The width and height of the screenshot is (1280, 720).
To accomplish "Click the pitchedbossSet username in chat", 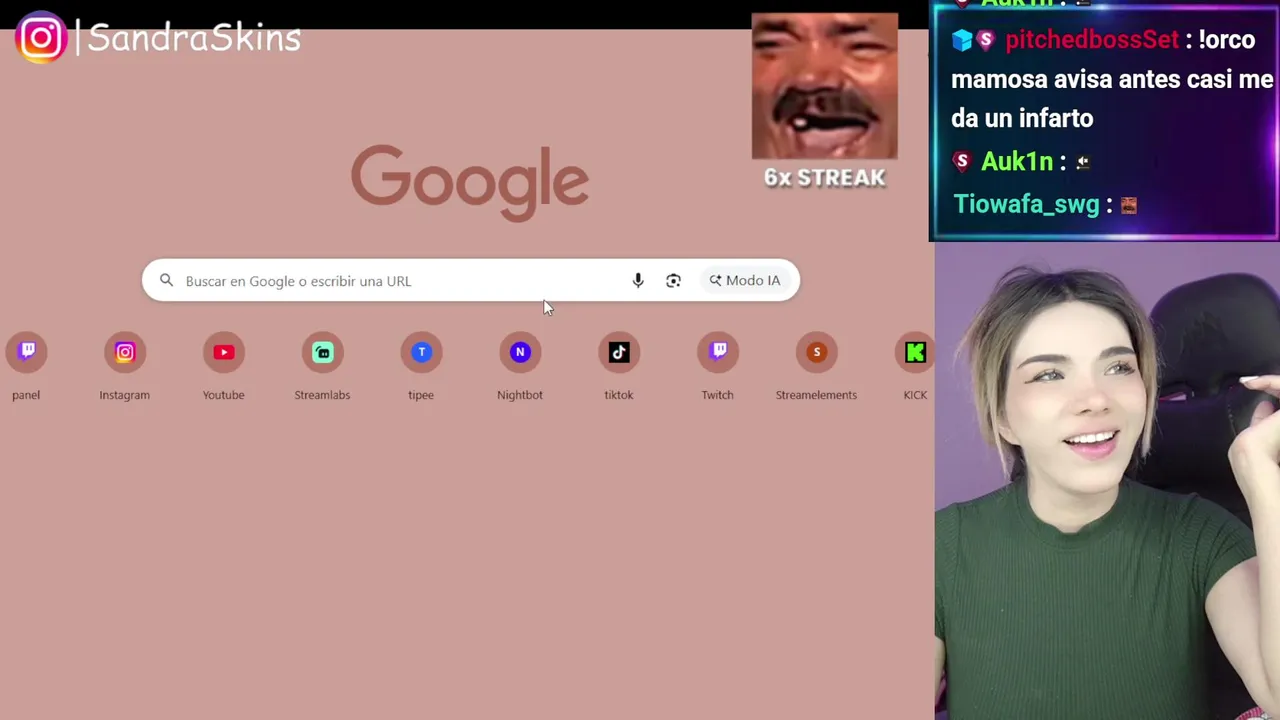I will [x=1092, y=40].
